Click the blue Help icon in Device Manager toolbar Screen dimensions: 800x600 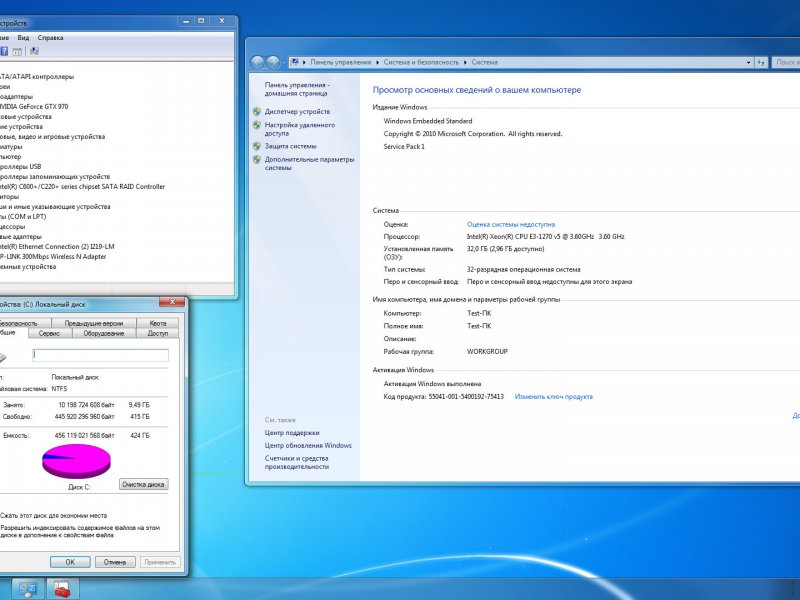tap(4, 51)
